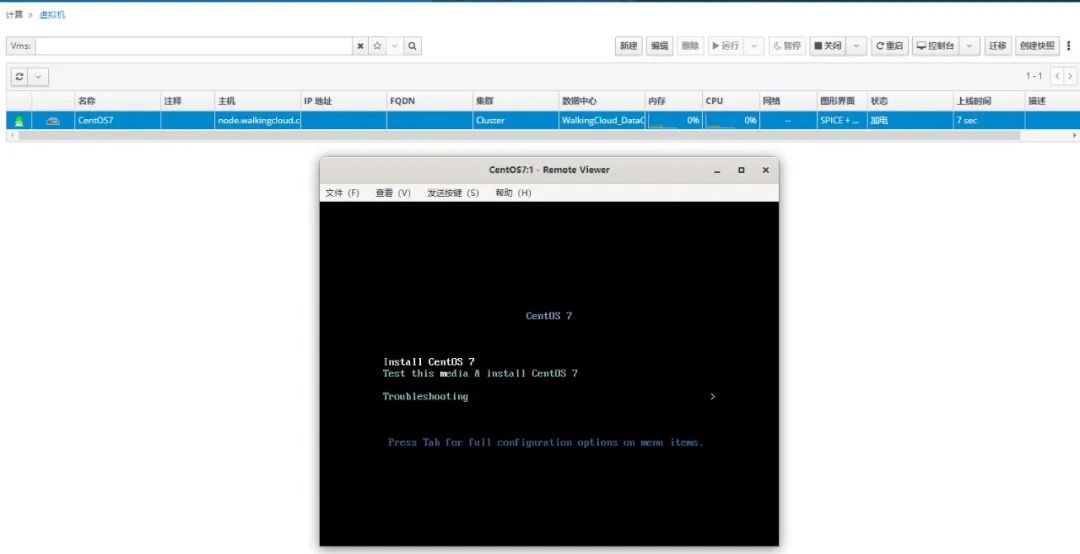
Task: Click inside the Vms search input
Action: click(x=194, y=46)
